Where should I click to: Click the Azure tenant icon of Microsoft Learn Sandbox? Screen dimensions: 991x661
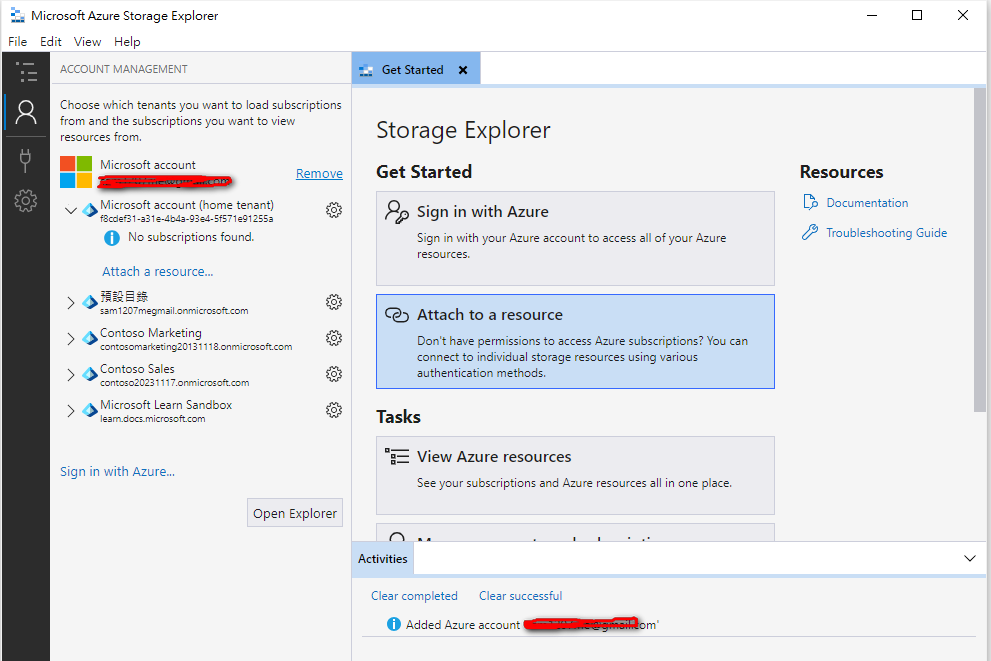(x=90, y=411)
